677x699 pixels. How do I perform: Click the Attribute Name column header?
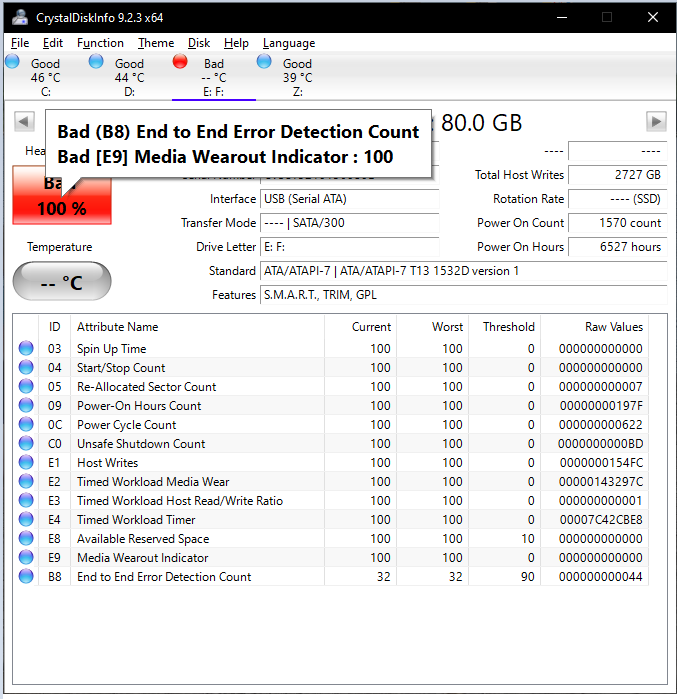[197, 327]
